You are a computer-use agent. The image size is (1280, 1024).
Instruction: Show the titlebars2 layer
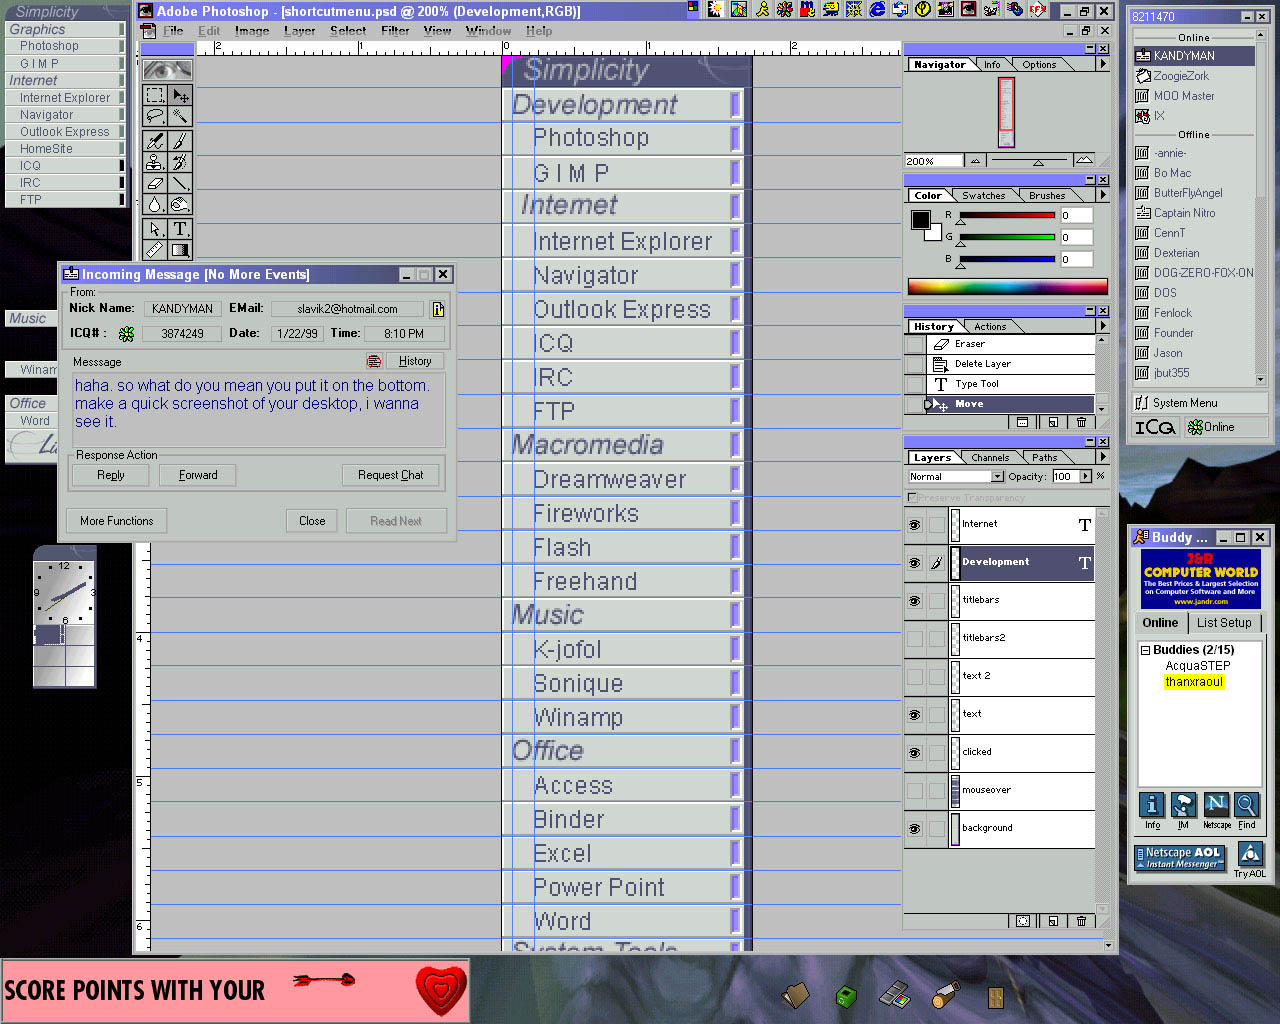(914, 639)
